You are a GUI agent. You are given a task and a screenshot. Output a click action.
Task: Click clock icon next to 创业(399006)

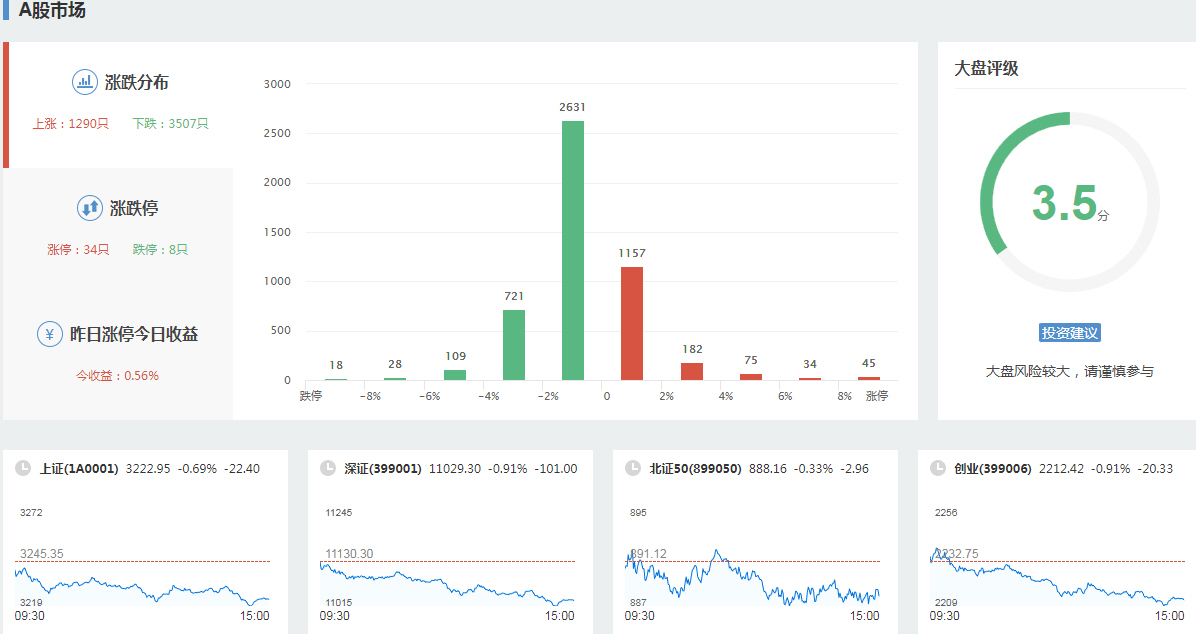(x=937, y=468)
